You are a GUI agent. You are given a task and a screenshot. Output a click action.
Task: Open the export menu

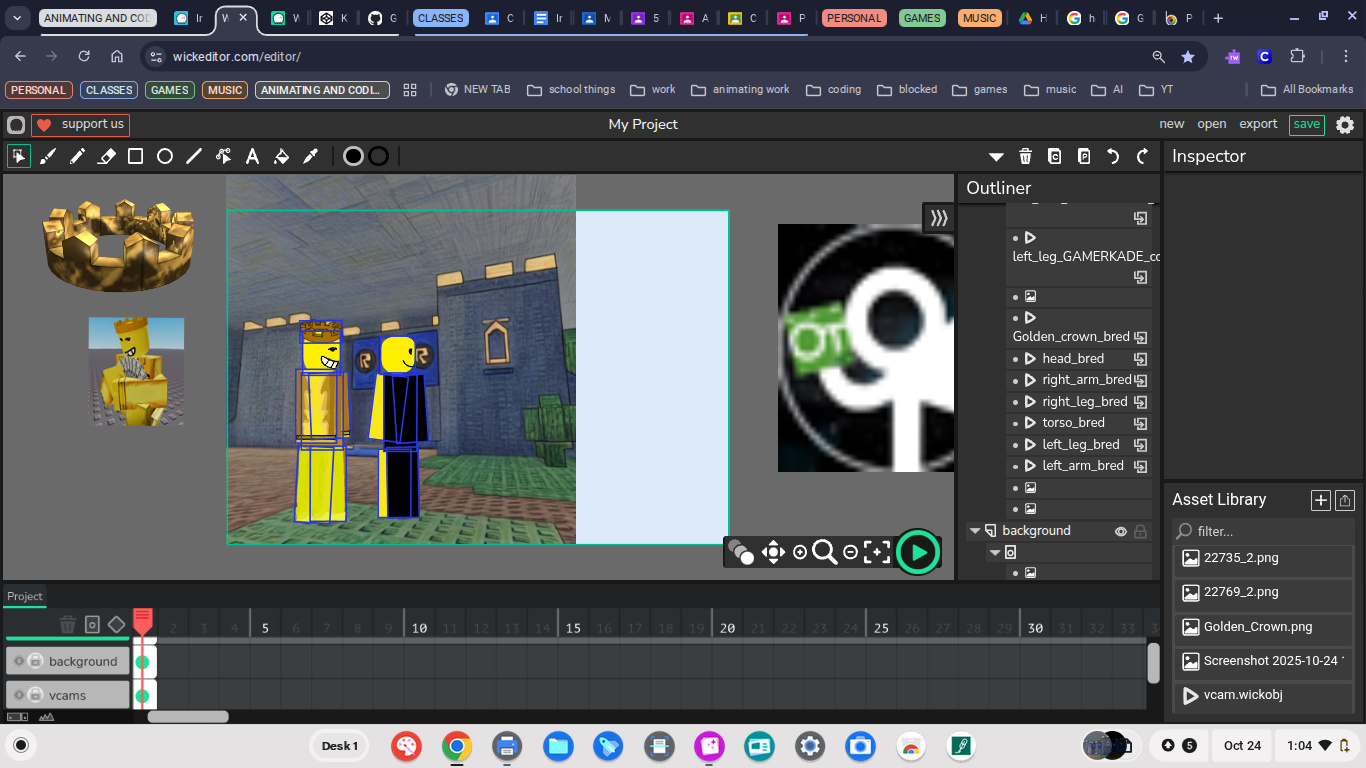point(1258,124)
